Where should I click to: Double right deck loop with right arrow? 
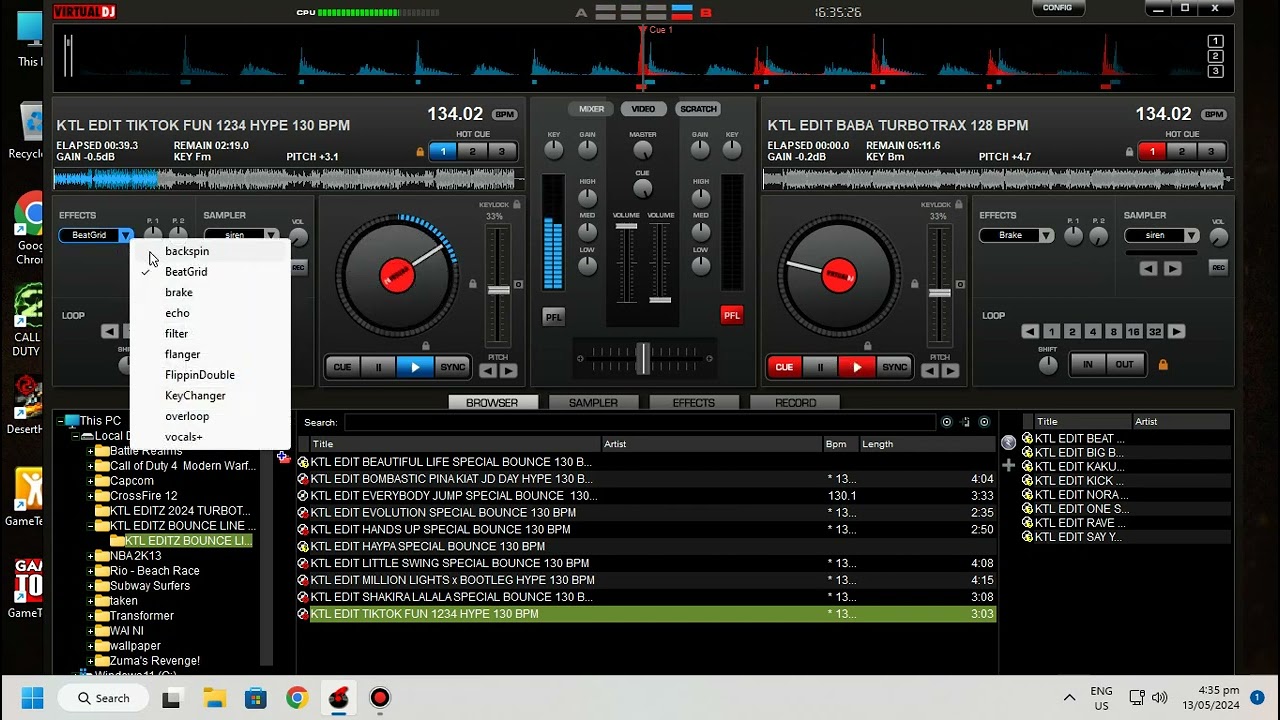1177,332
